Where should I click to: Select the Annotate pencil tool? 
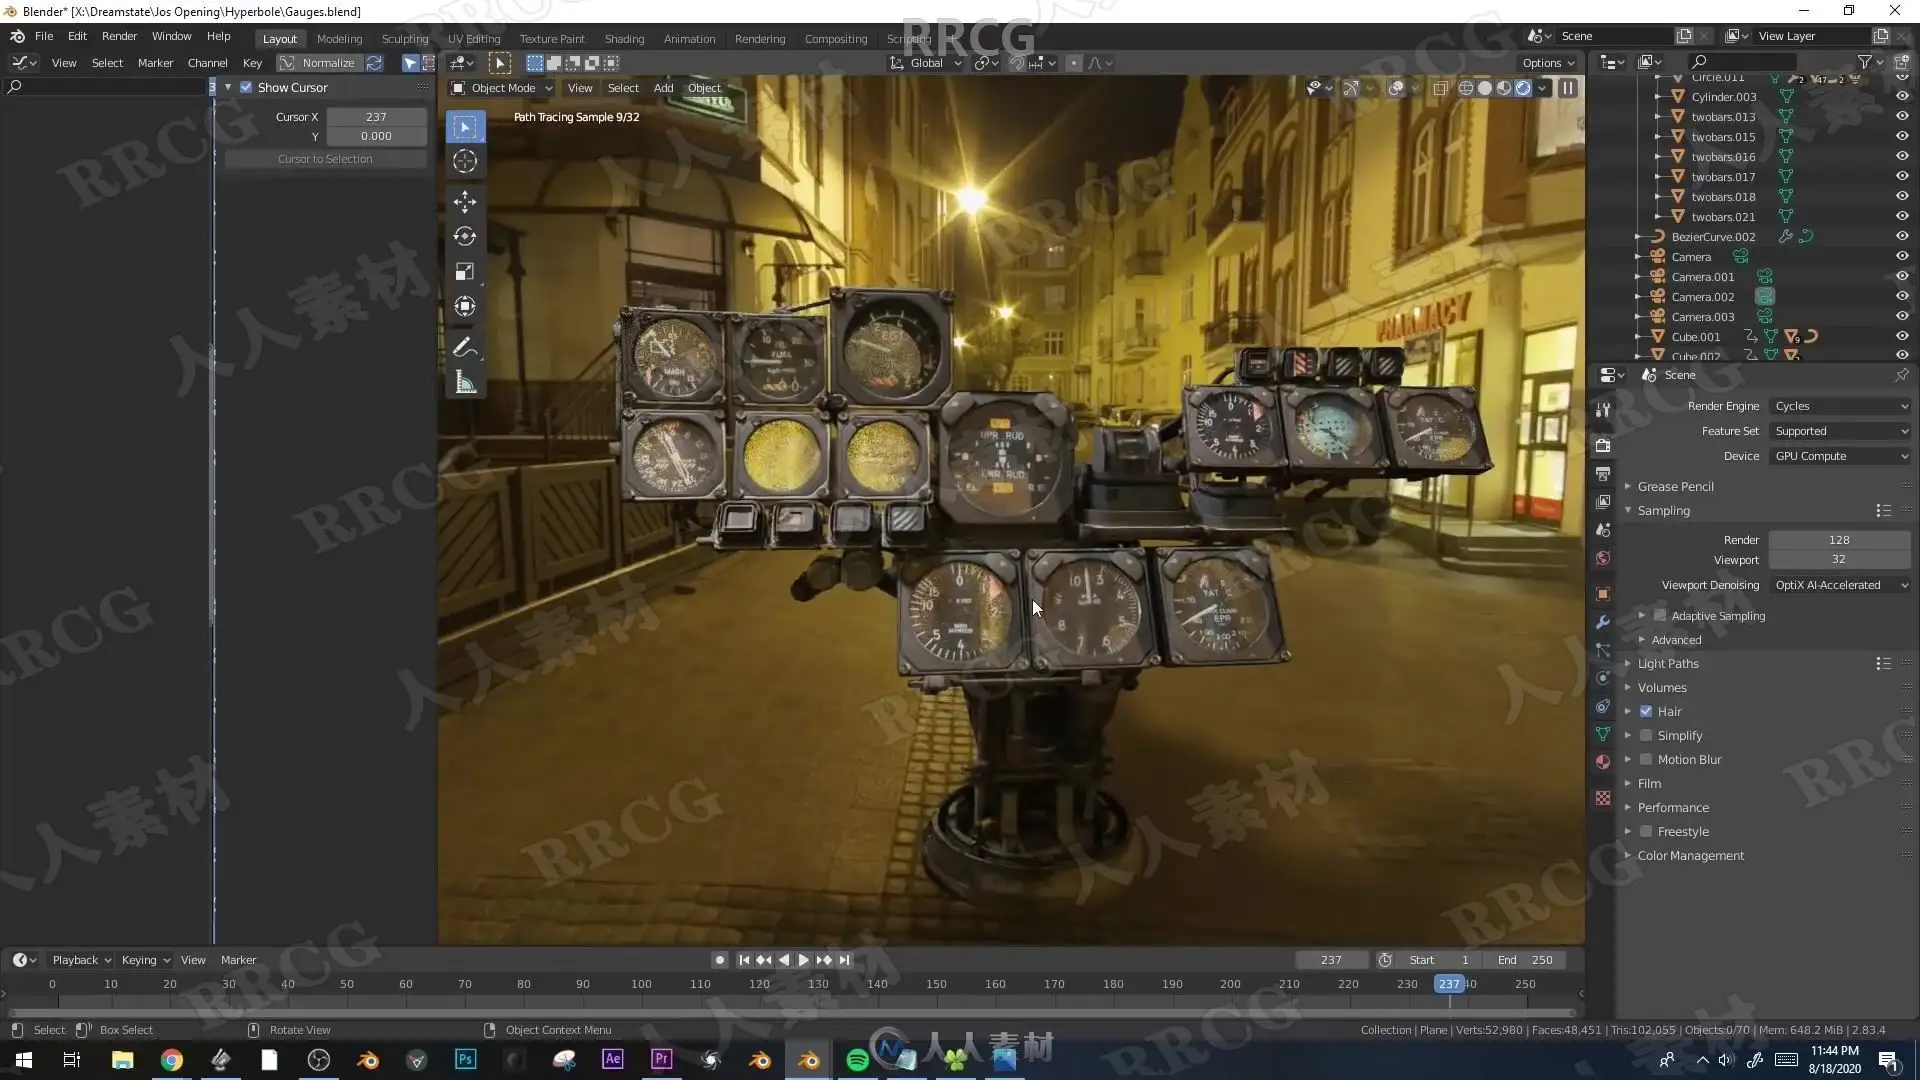point(465,347)
